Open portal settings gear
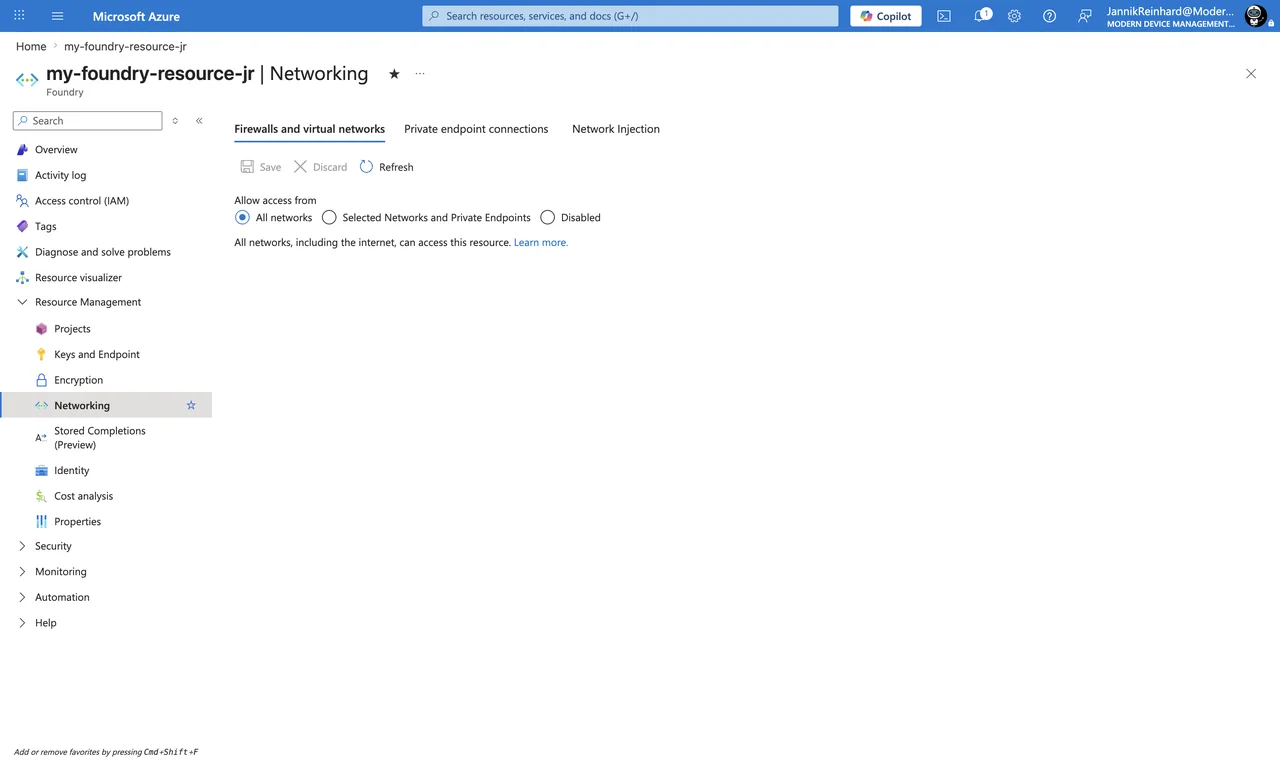 1014,16
